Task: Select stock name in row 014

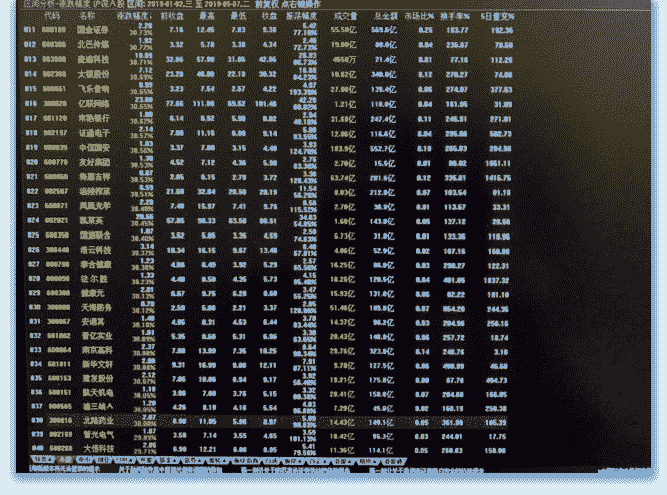Action: pyautogui.click(x=93, y=74)
